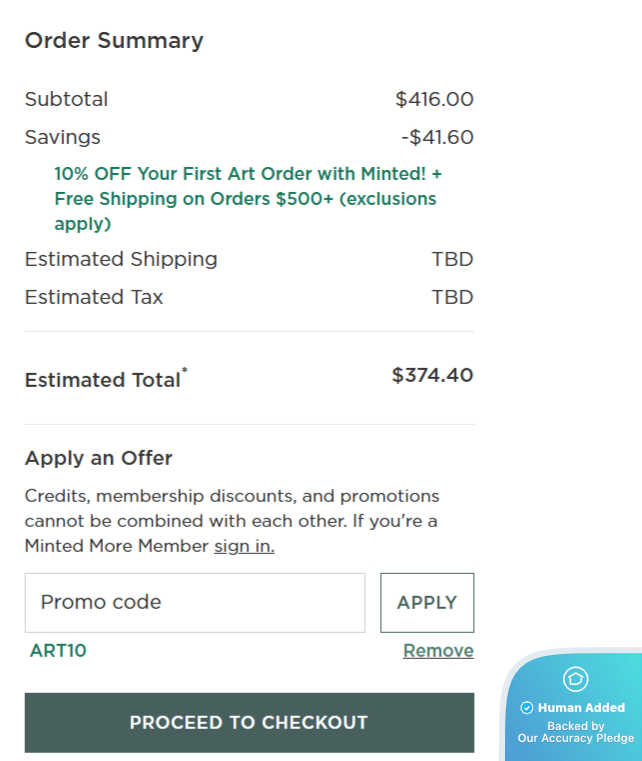
Task: Click the Estimated Total label
Action: coord(102,380)
